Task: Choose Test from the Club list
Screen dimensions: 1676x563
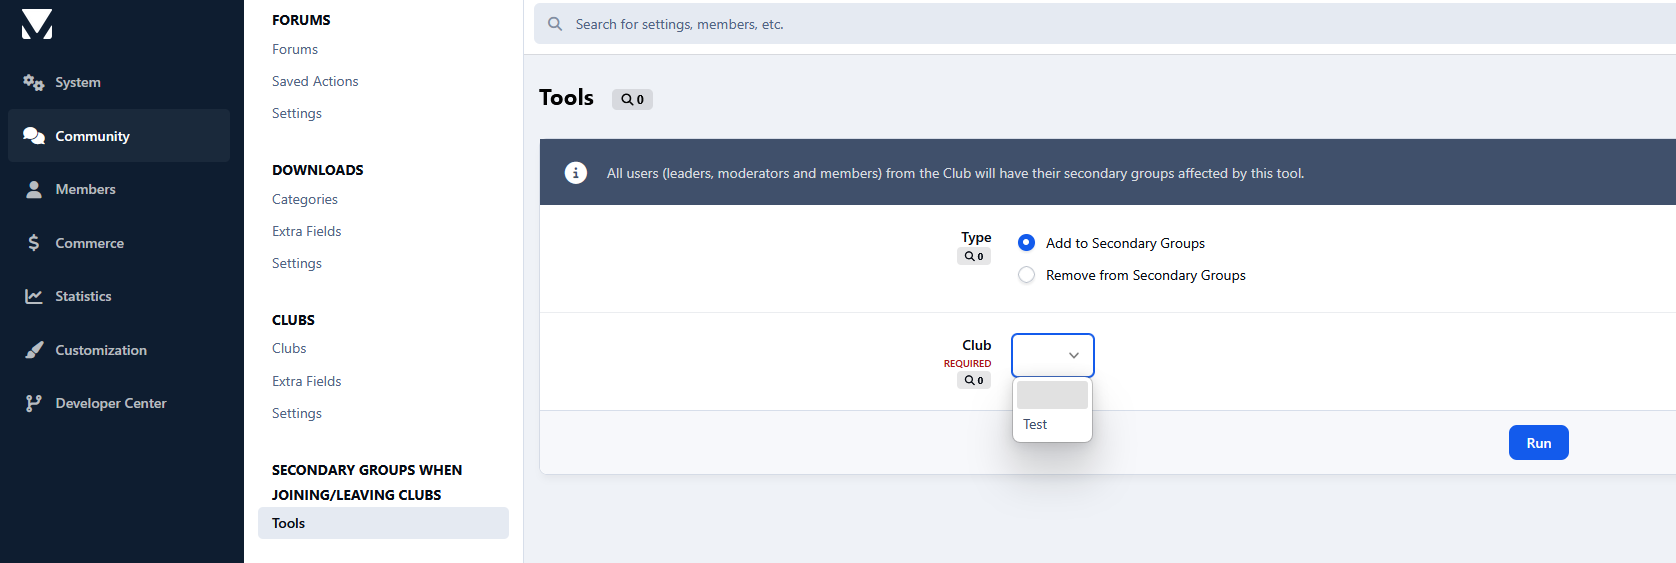Action: pyautogui.click(x=1036, y=424)
